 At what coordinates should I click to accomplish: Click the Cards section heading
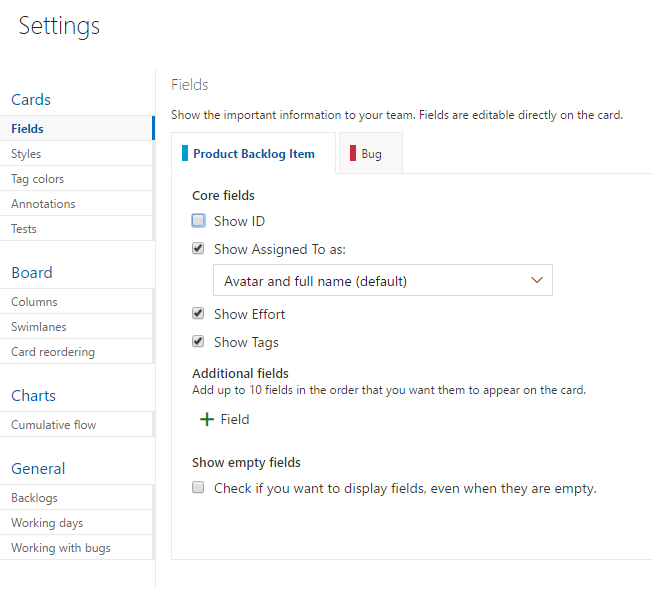(31, 100)
